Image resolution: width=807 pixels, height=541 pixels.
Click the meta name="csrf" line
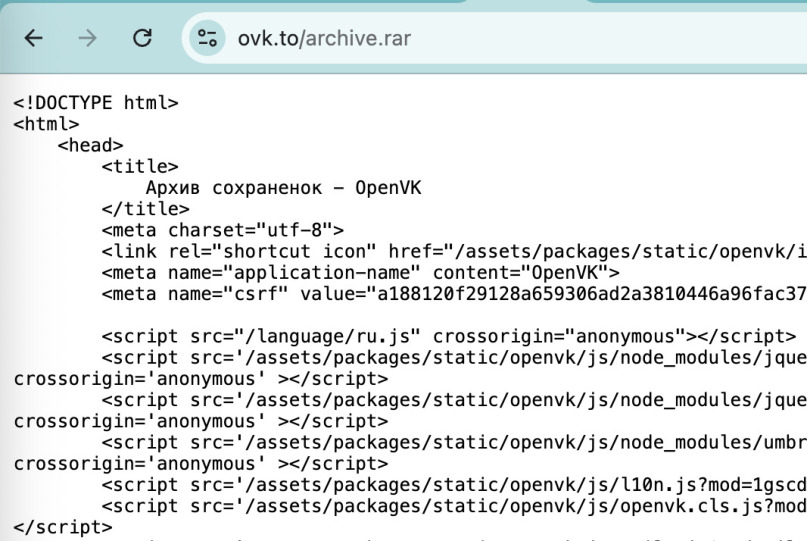[x=454, y=294]
